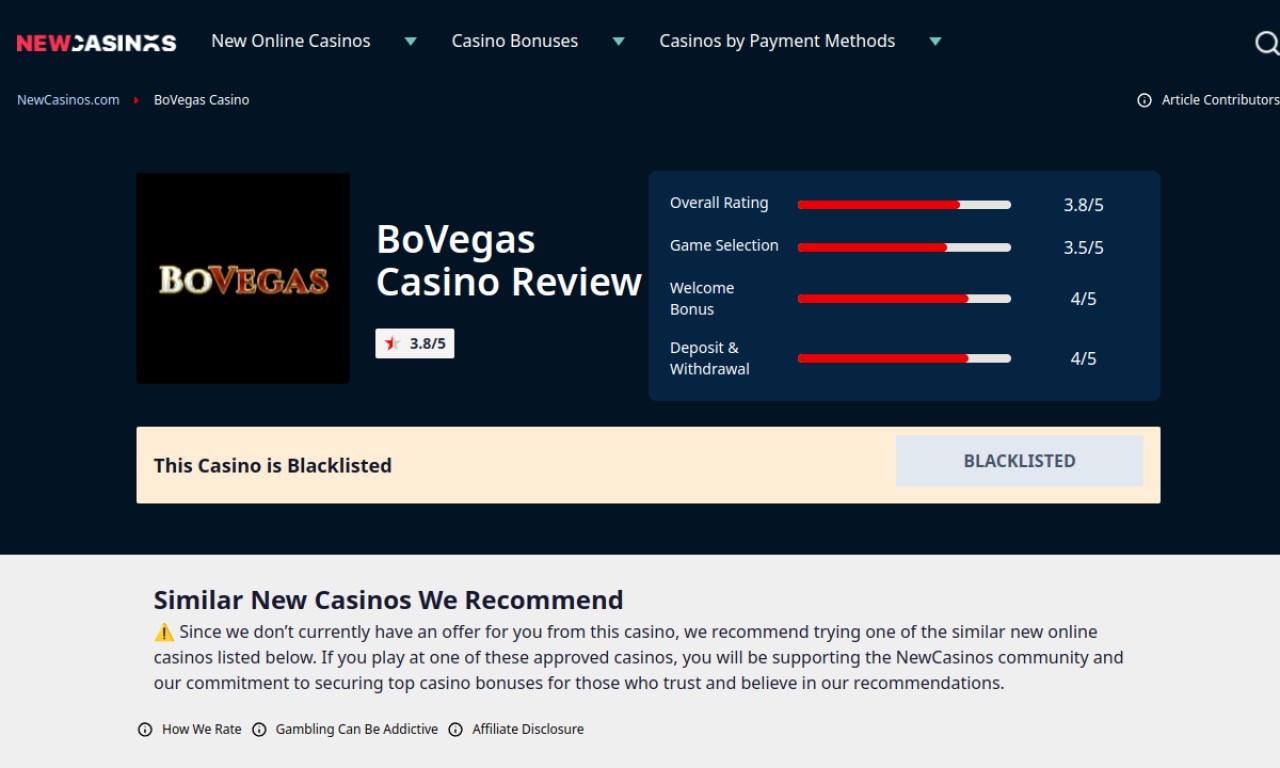This screenshot has height=768, width=1280.
Task: Click the Affiliate Disclosure info icon
Action: 456,729
